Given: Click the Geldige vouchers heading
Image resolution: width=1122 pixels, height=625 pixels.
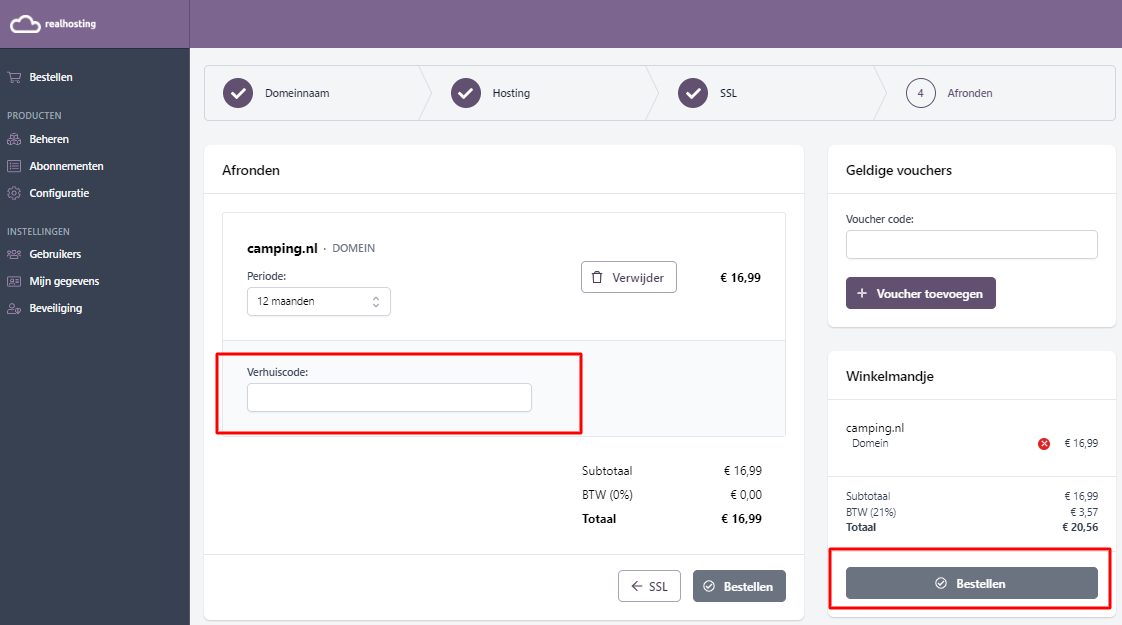Looking at the screenshot, I should tap(899, 170).
